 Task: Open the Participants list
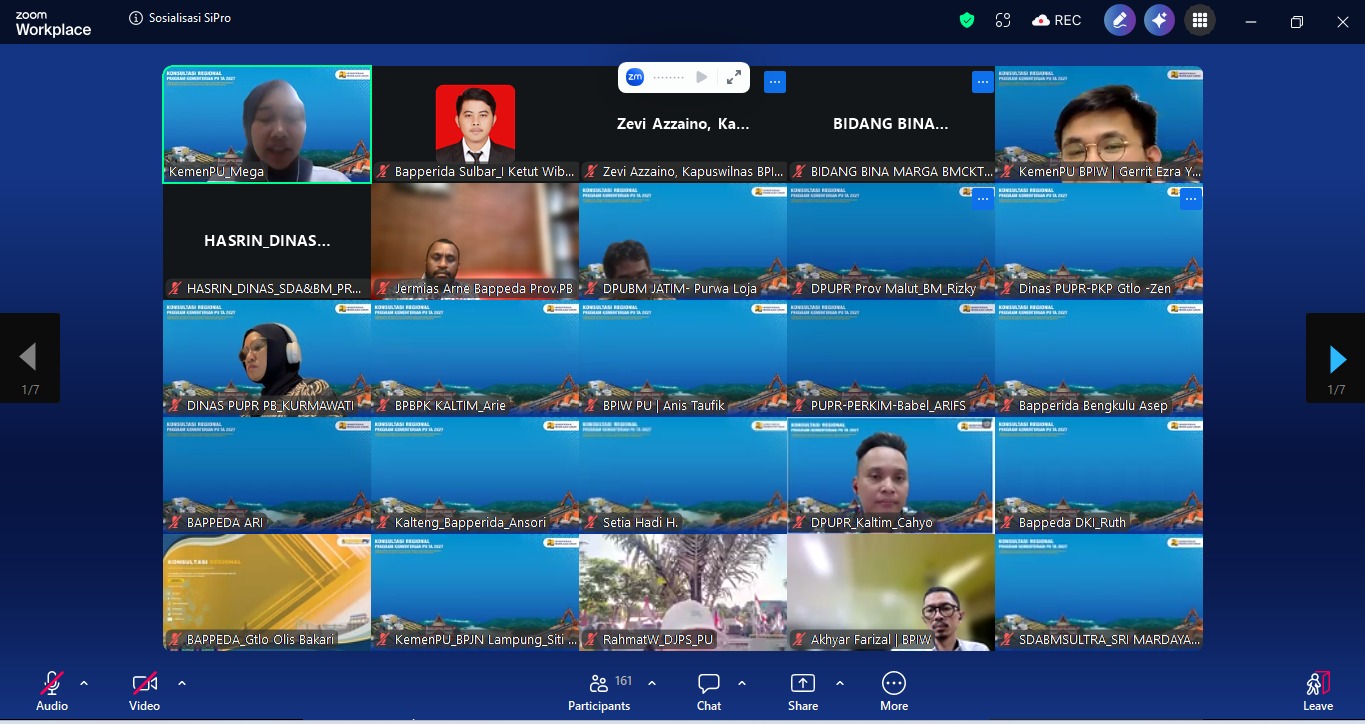point(599,691)
